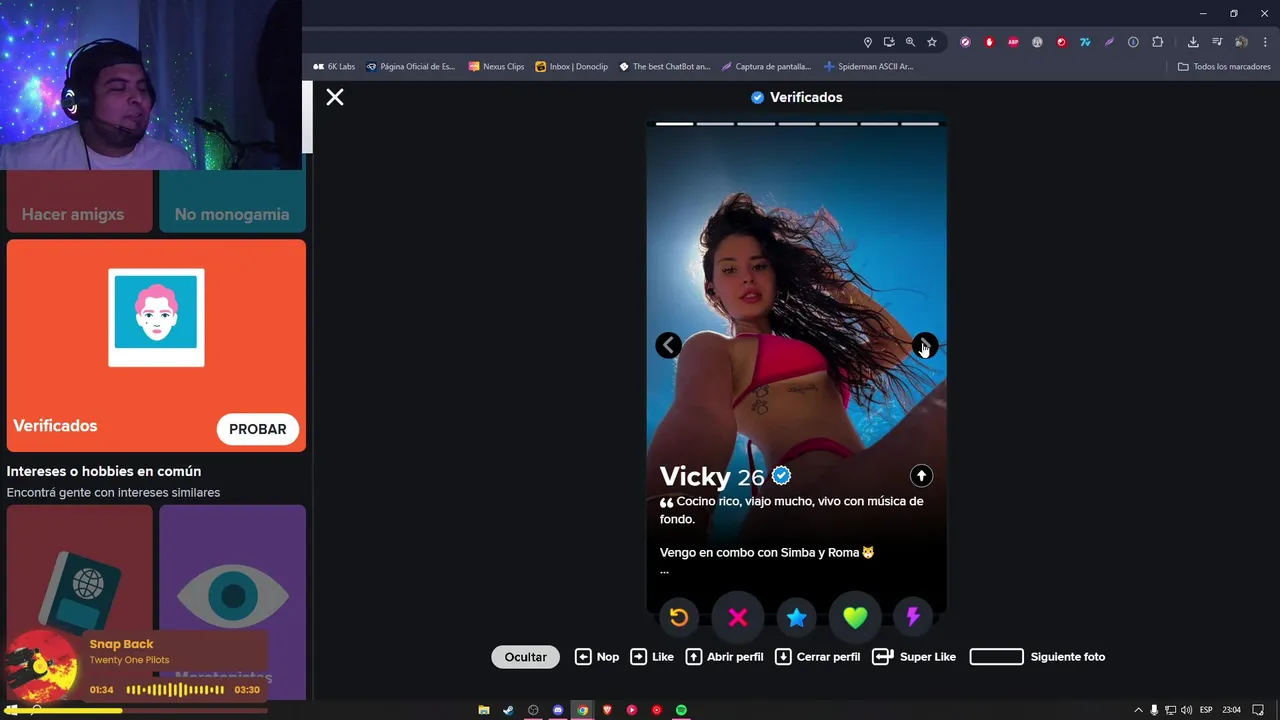The height and width of the screenshot is (720, 1280).
Task: Open The best ChatBot bookmark
Action: [x=665, y=67]
